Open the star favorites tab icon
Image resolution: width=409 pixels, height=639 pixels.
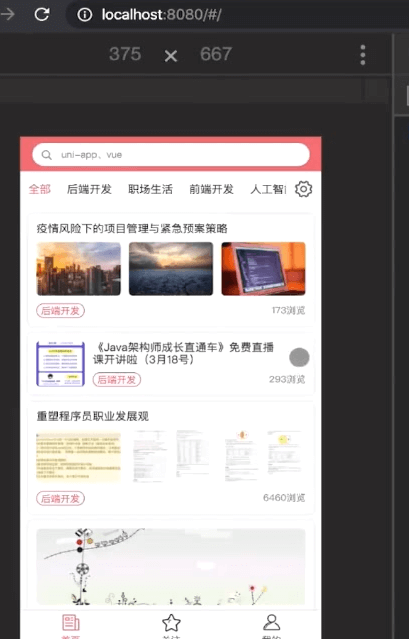[171, 623]
